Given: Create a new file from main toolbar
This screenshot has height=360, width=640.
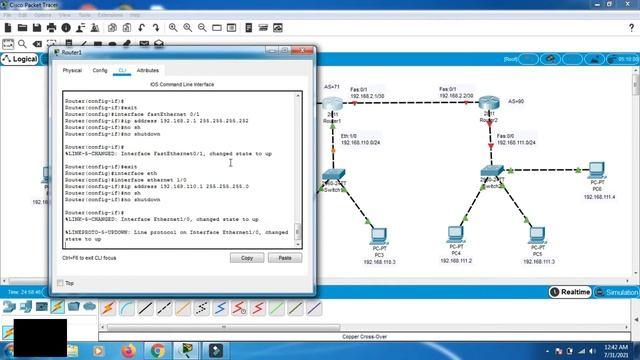Looking at the screenshot, I should tap(8, 28).
